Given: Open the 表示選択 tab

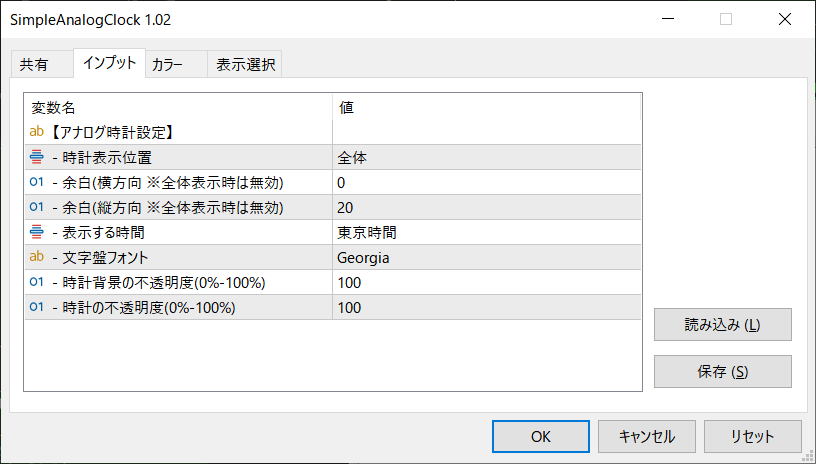Looking at the screenshot, I should 245,65.
